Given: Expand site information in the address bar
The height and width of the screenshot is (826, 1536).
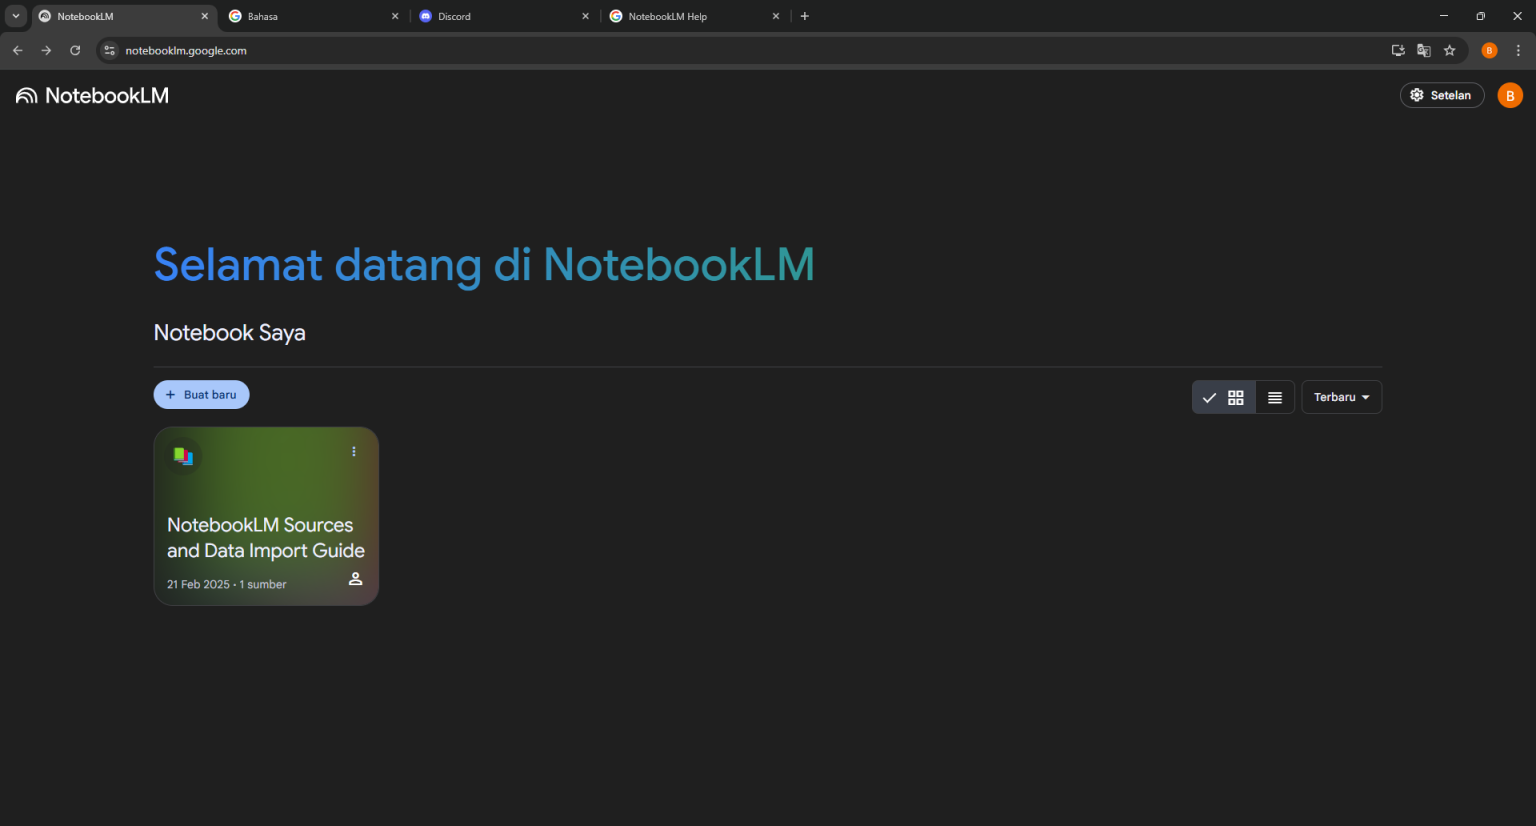Looking at the screenshot, I should [x=108, y=50].
